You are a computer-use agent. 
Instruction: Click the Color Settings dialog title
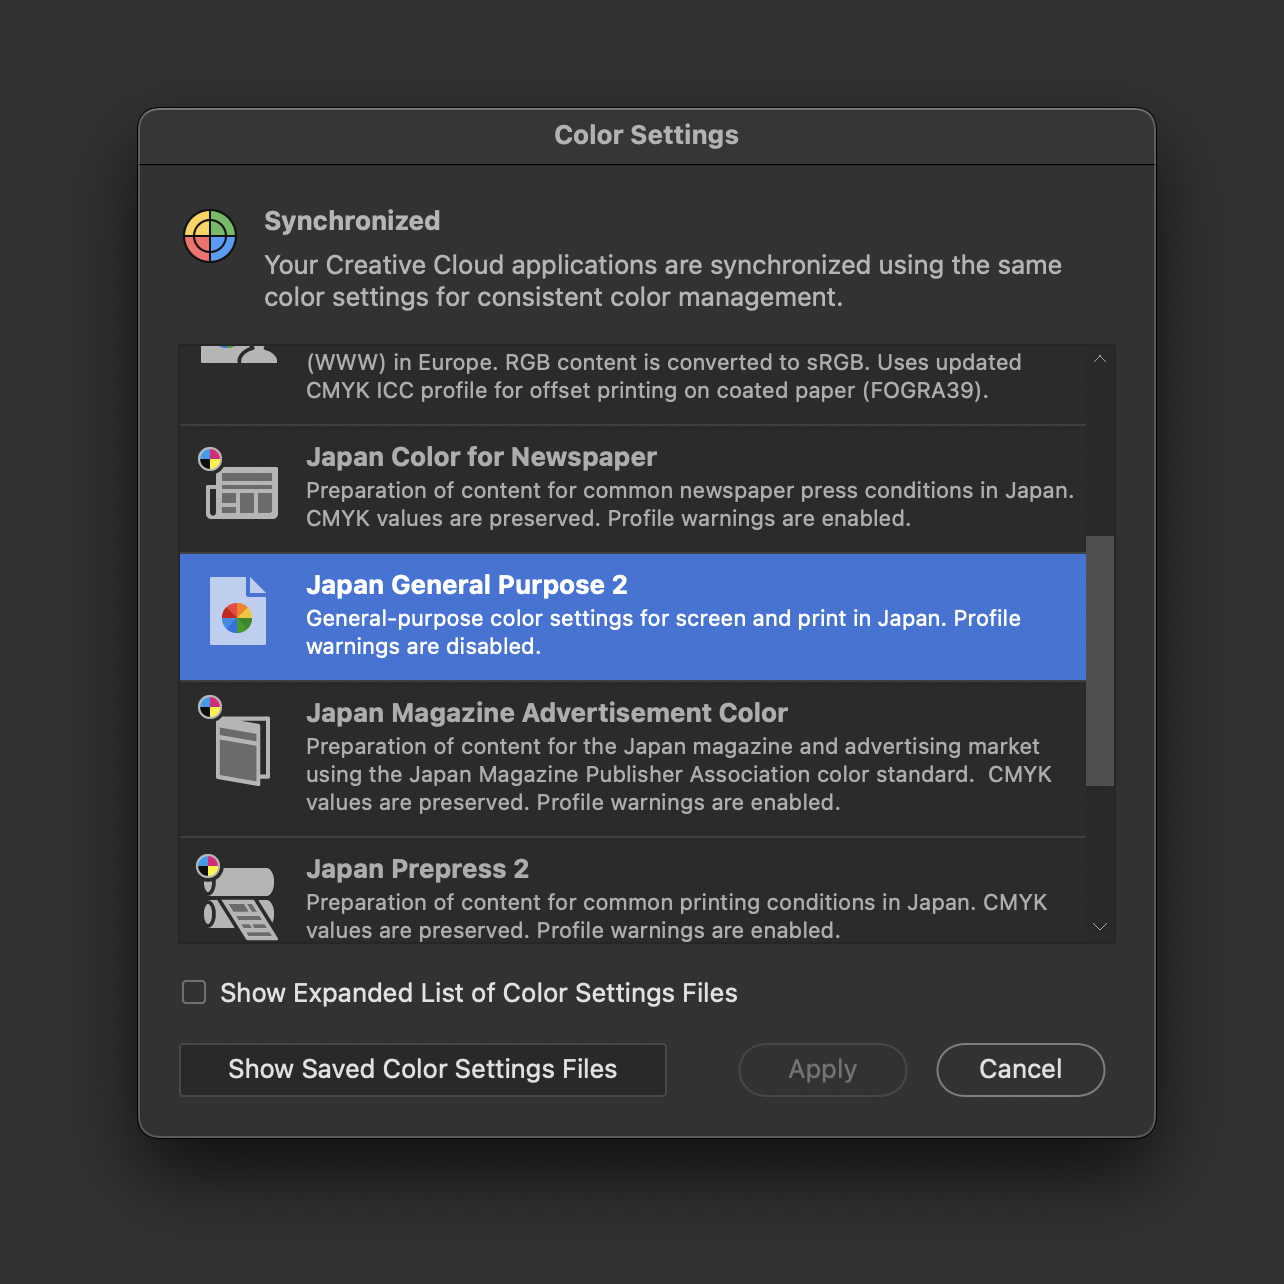647,135
